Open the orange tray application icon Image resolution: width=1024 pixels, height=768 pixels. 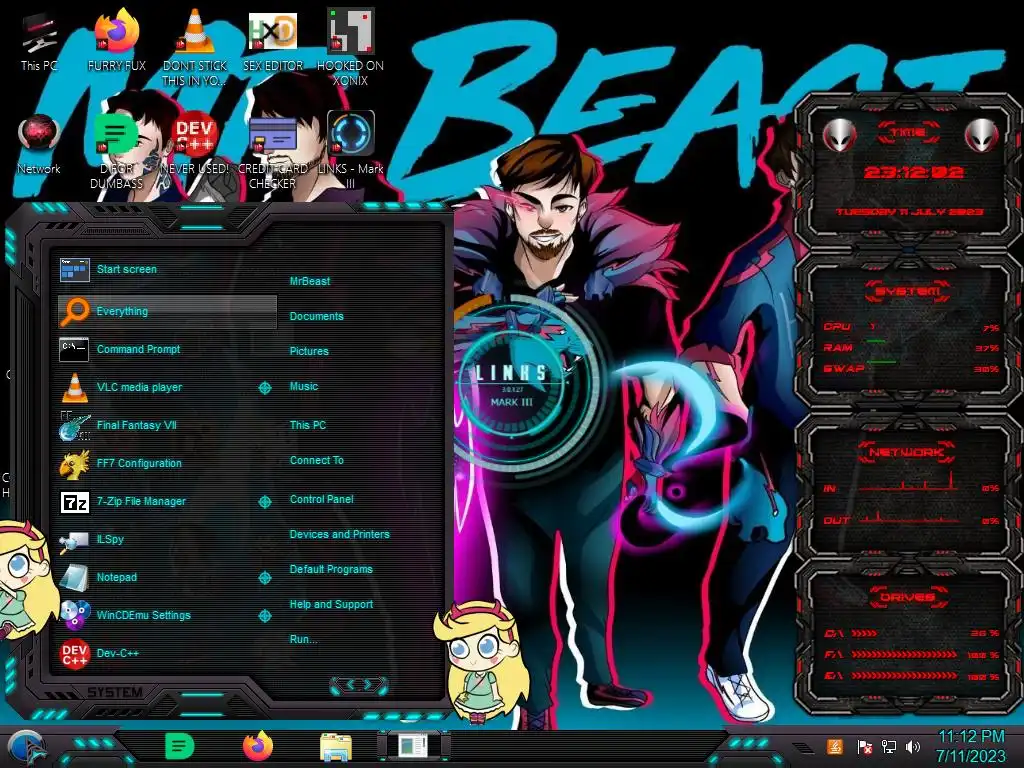click(x=835, y=746)
